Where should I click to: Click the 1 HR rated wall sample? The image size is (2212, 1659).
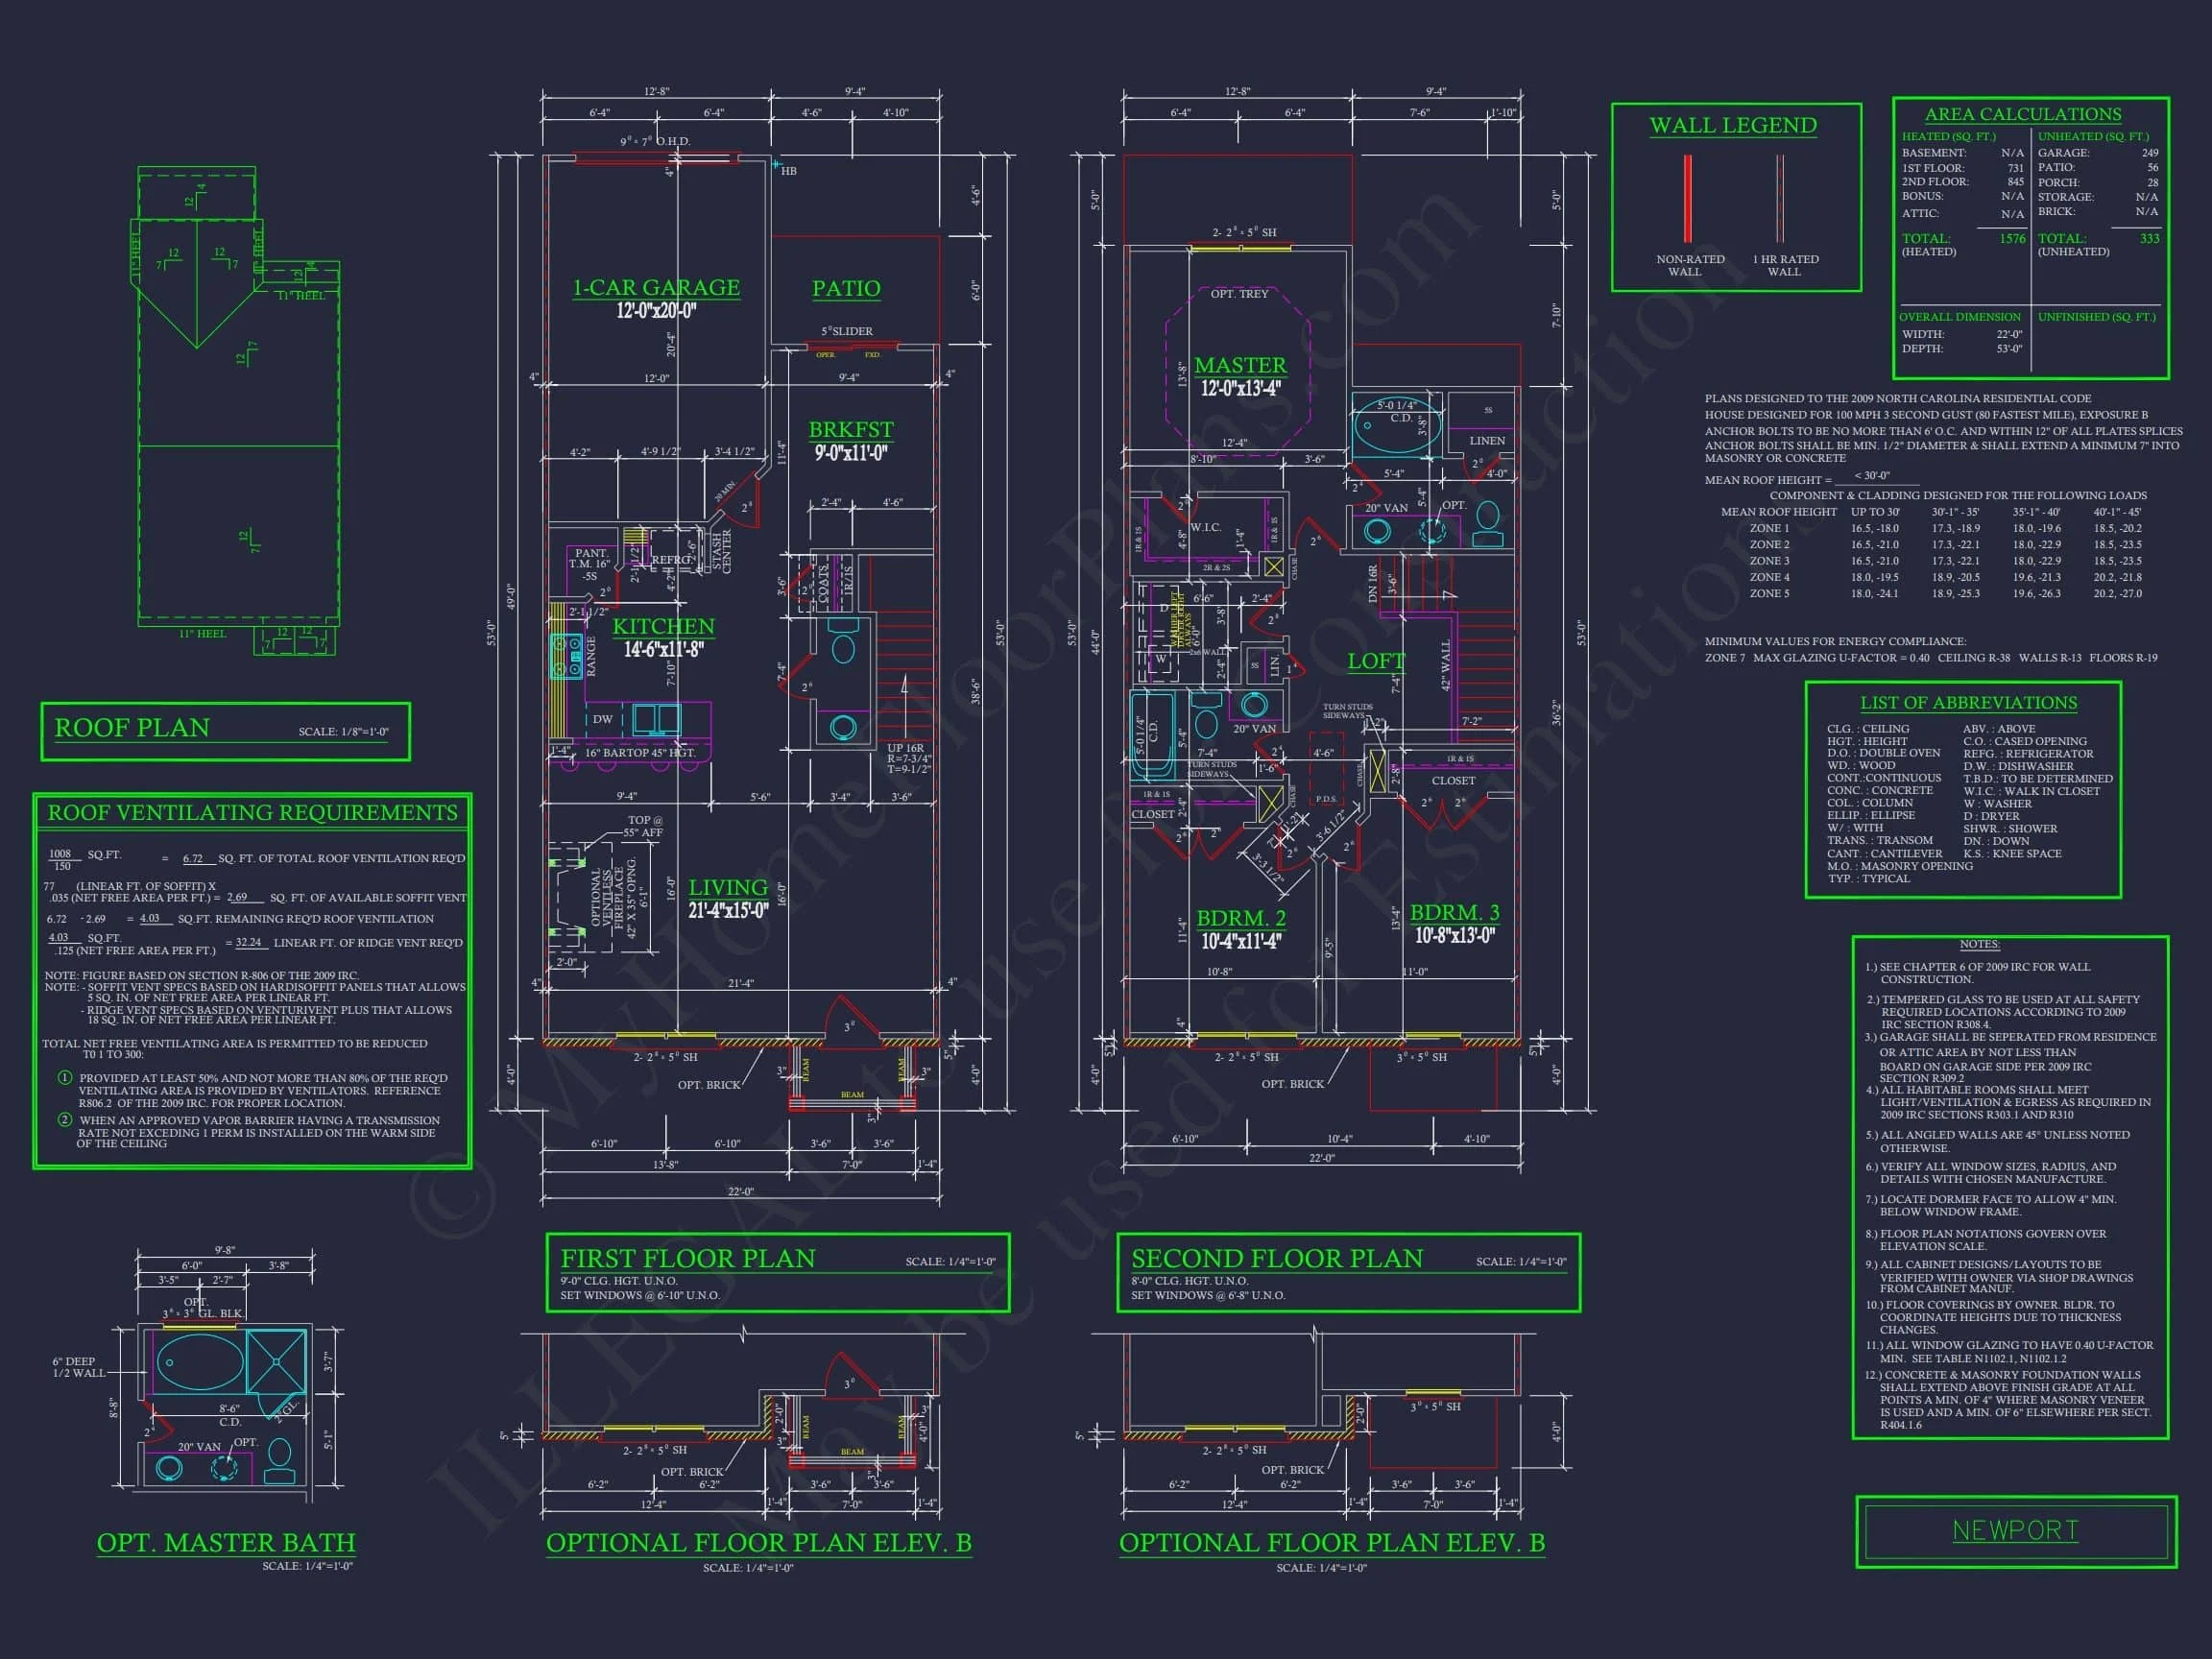1780,198
